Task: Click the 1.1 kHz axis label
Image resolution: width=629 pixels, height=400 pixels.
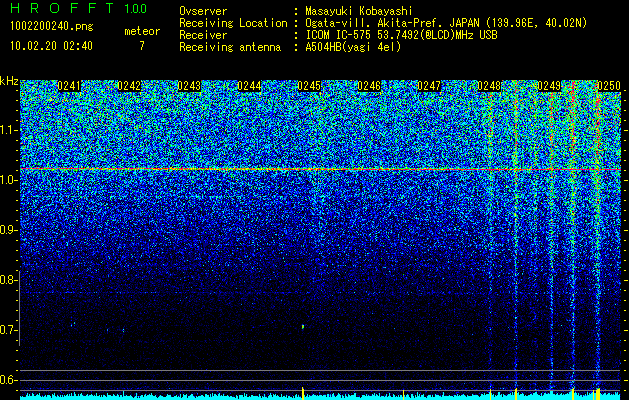Action: pos(9,130)
